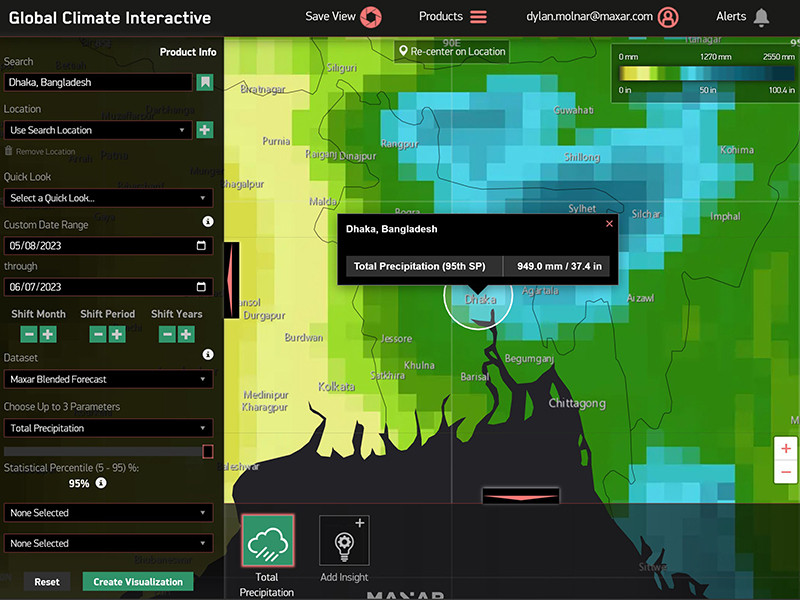Open the Products menu label
The image size is (800, 600).
(441, 16)
